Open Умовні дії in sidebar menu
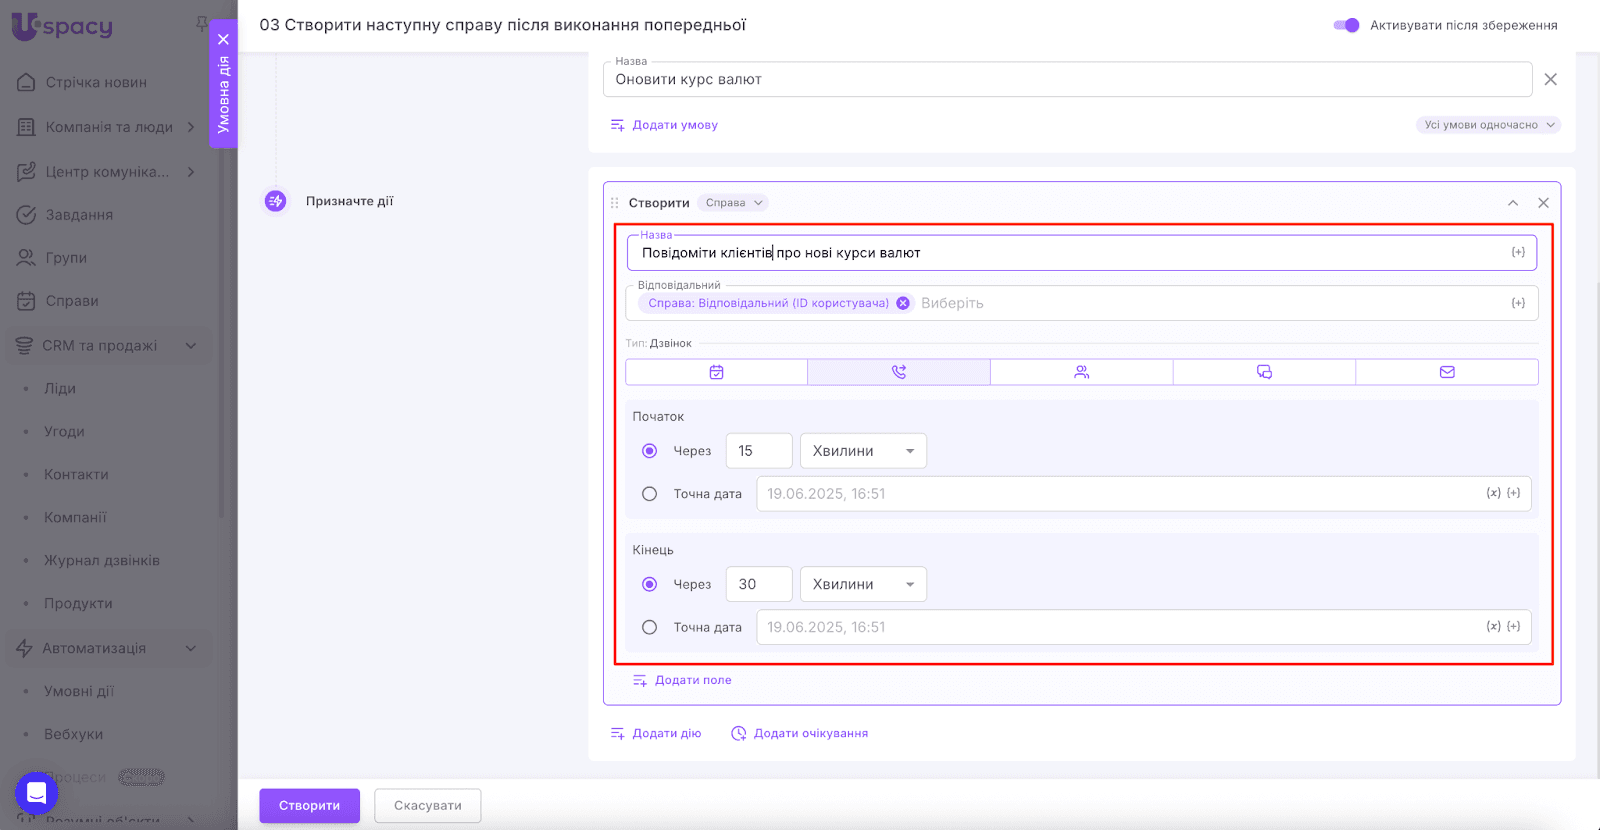The width and height of the screenshot is (1600, 830). [79, 691]
